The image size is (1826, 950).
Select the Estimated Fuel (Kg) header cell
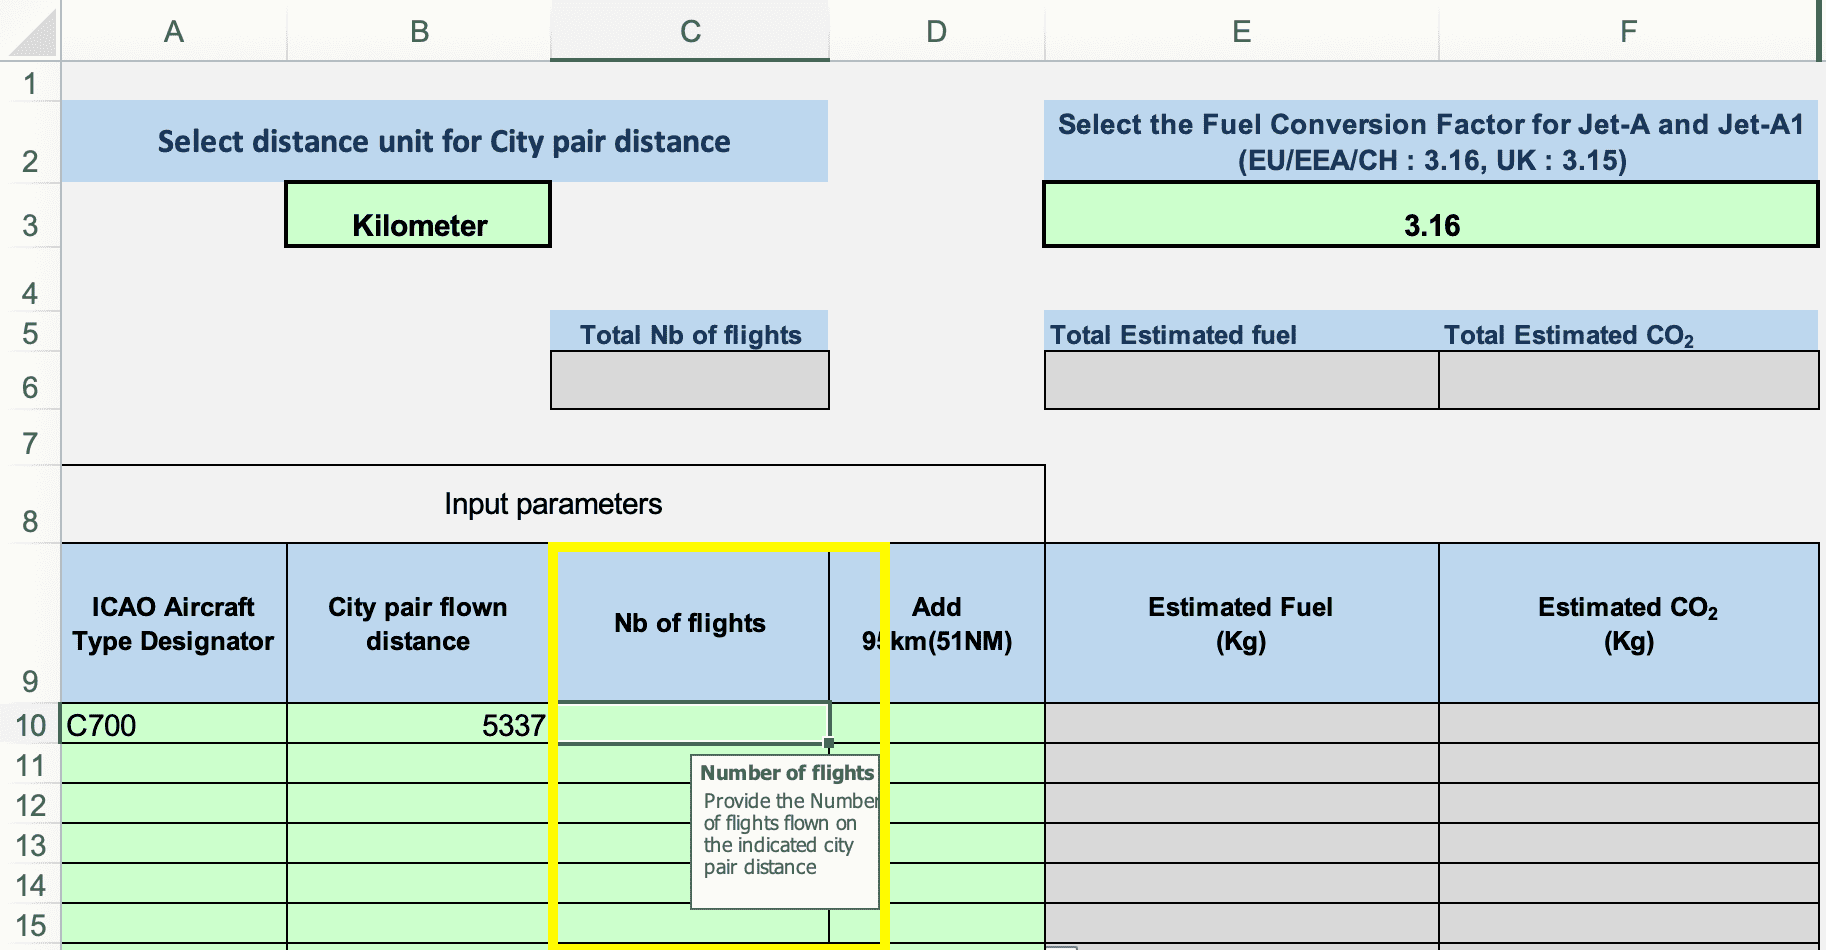click(1241, 624)
